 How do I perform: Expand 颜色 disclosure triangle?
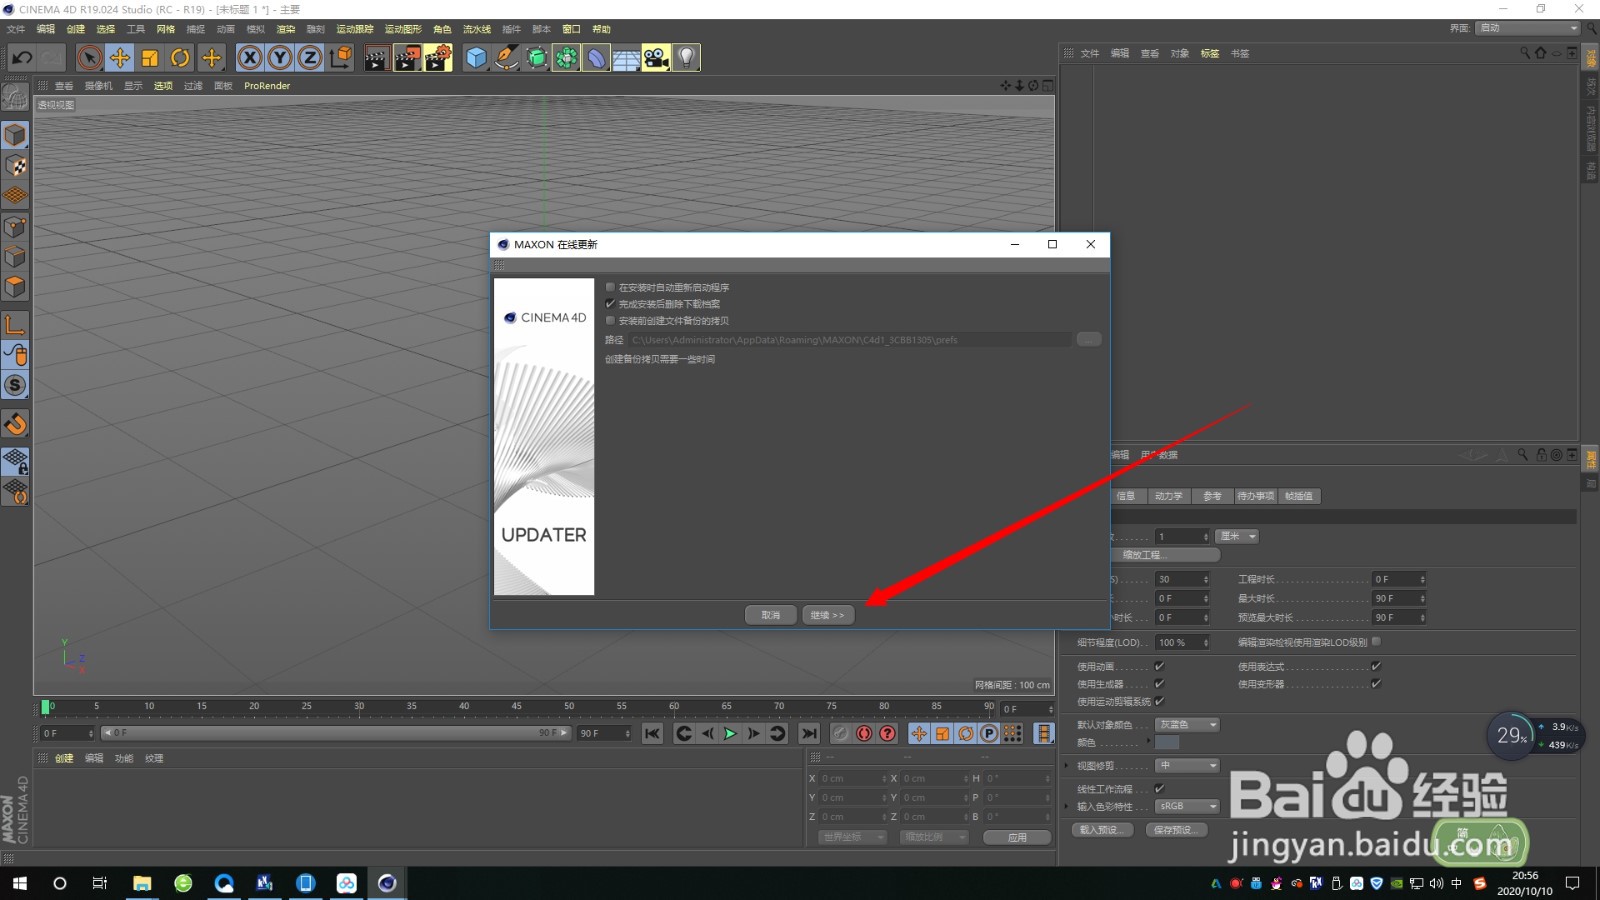click(x=1148, y=743)
